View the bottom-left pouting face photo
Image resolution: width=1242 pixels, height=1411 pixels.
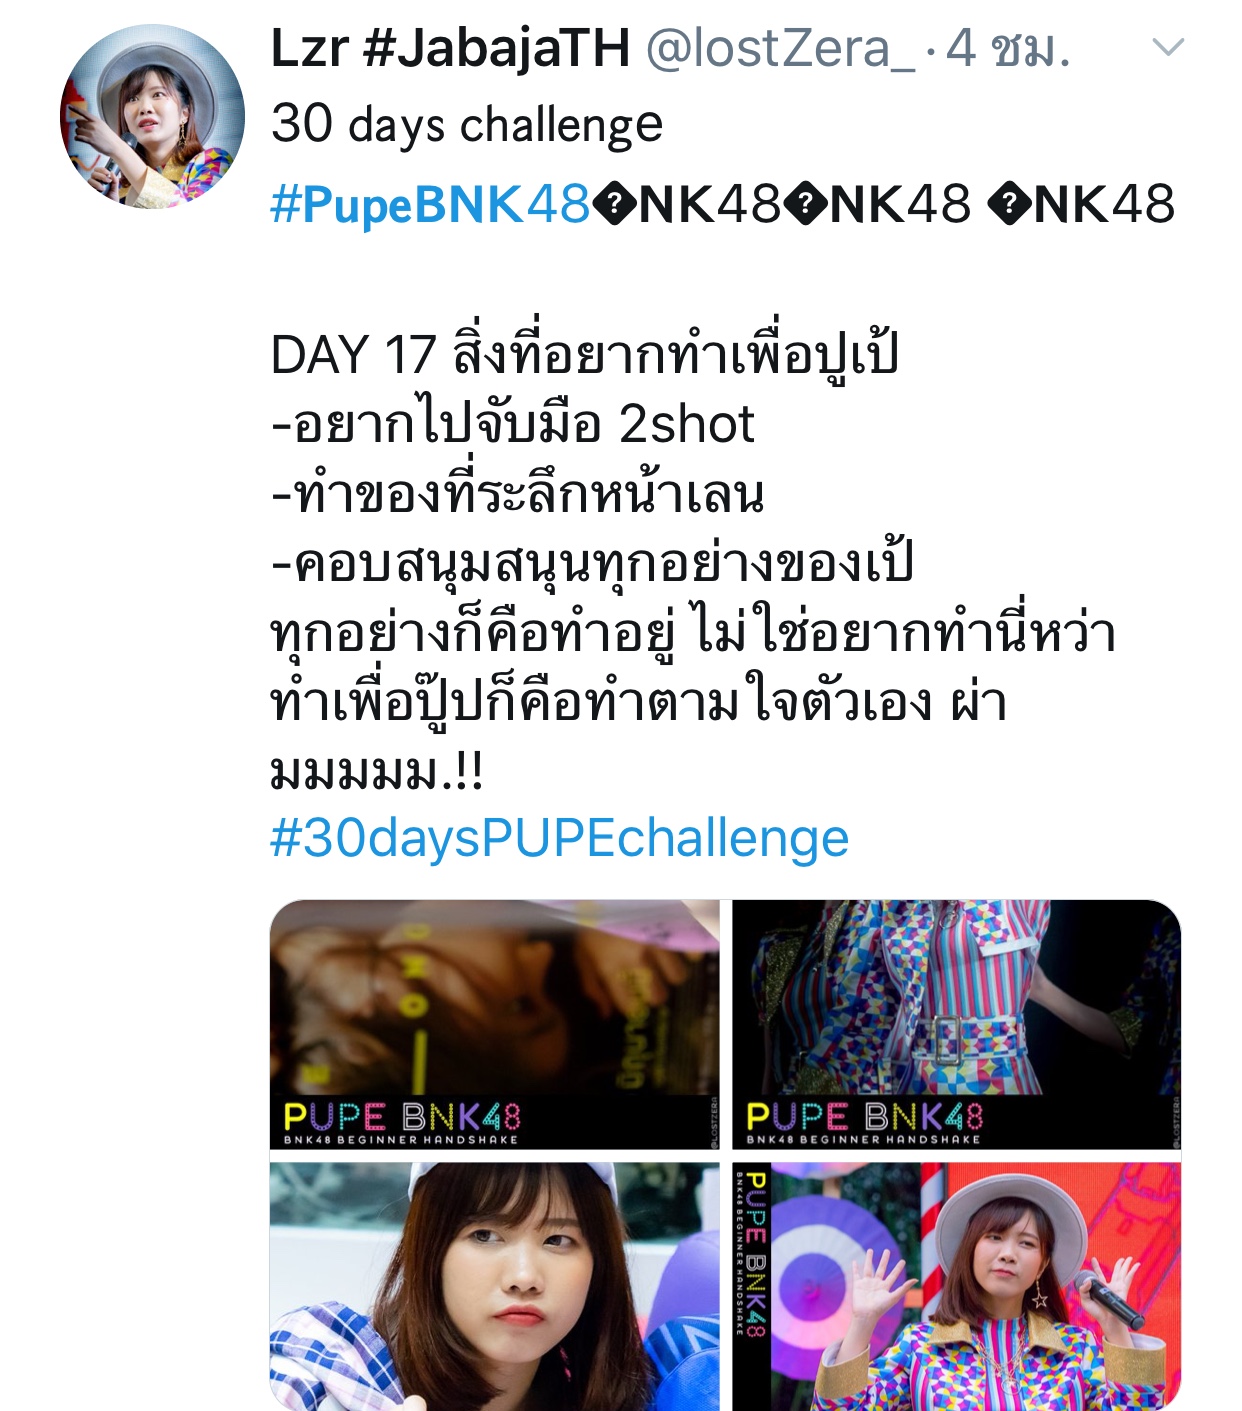point(494,1286)
